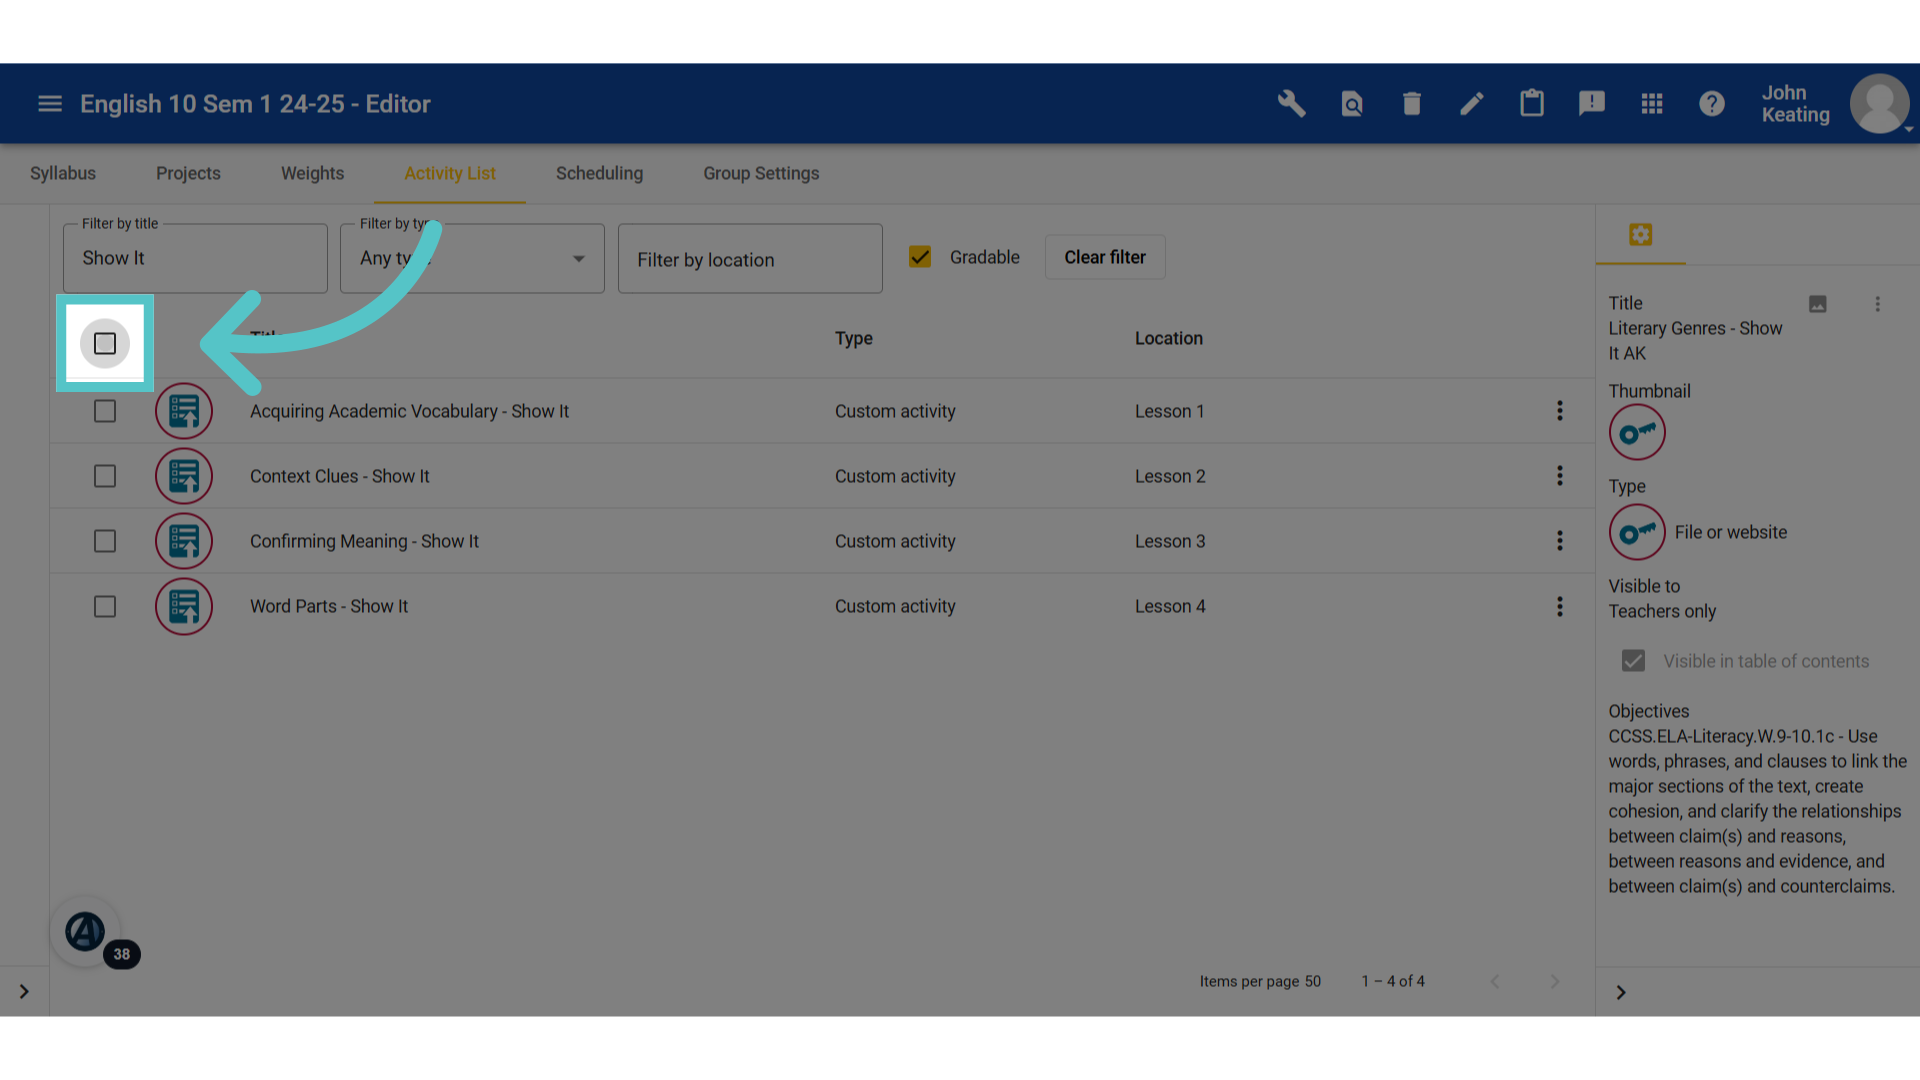Click the pencil edit icon

pos(1471,103)
